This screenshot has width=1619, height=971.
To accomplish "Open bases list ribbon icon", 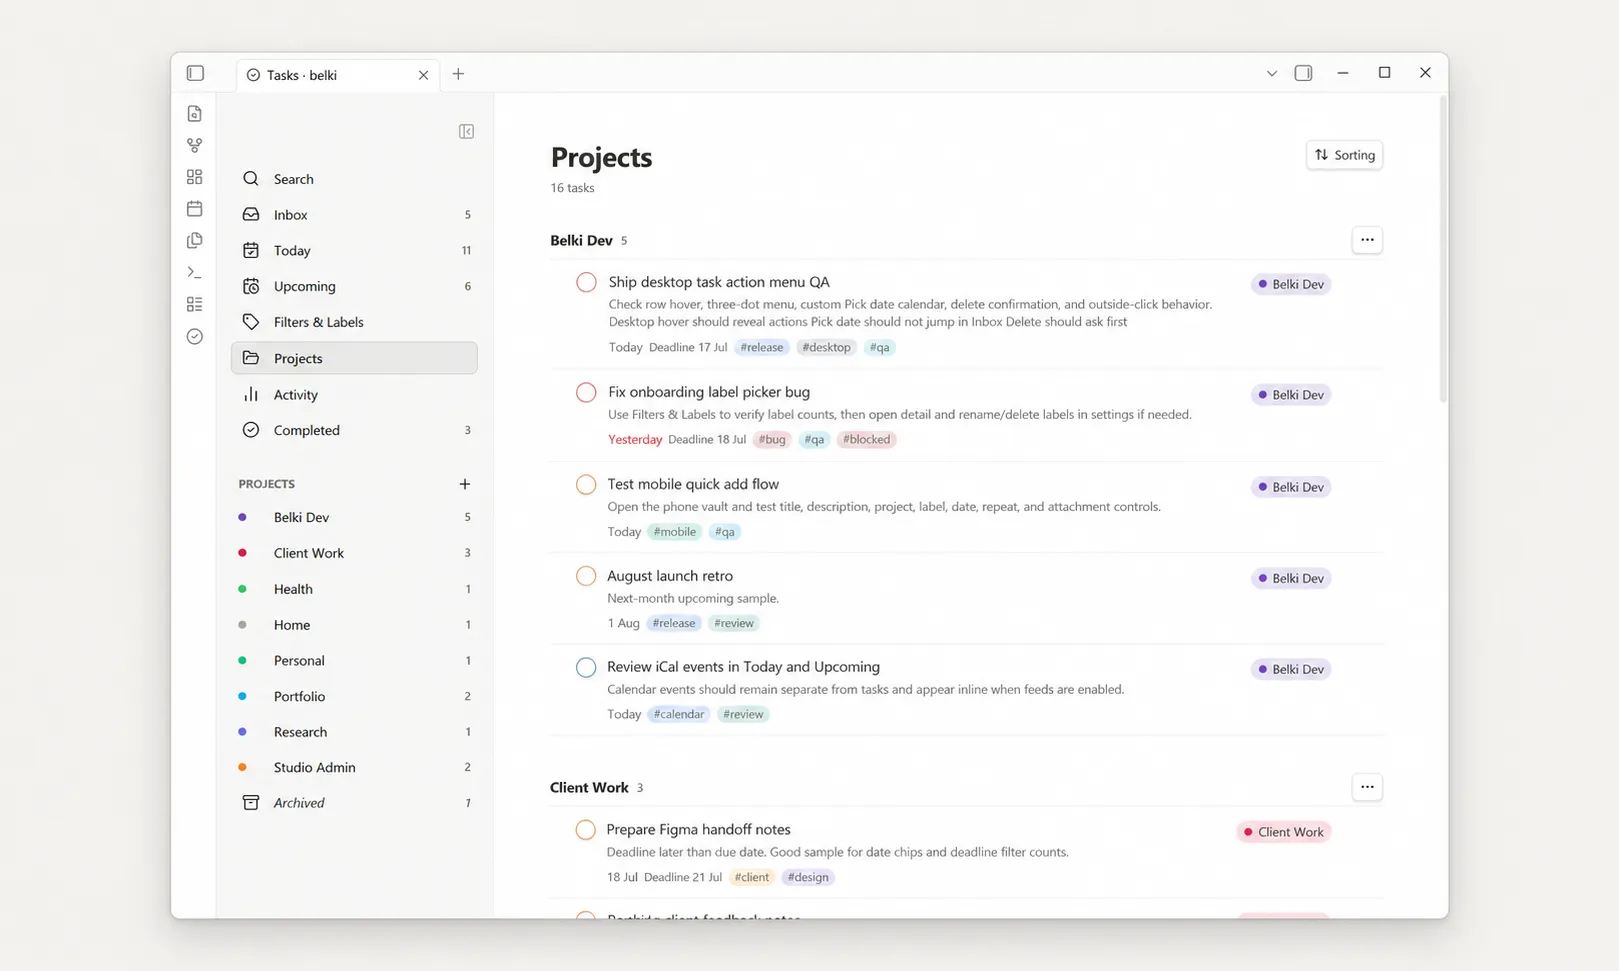I will [195, 304].
